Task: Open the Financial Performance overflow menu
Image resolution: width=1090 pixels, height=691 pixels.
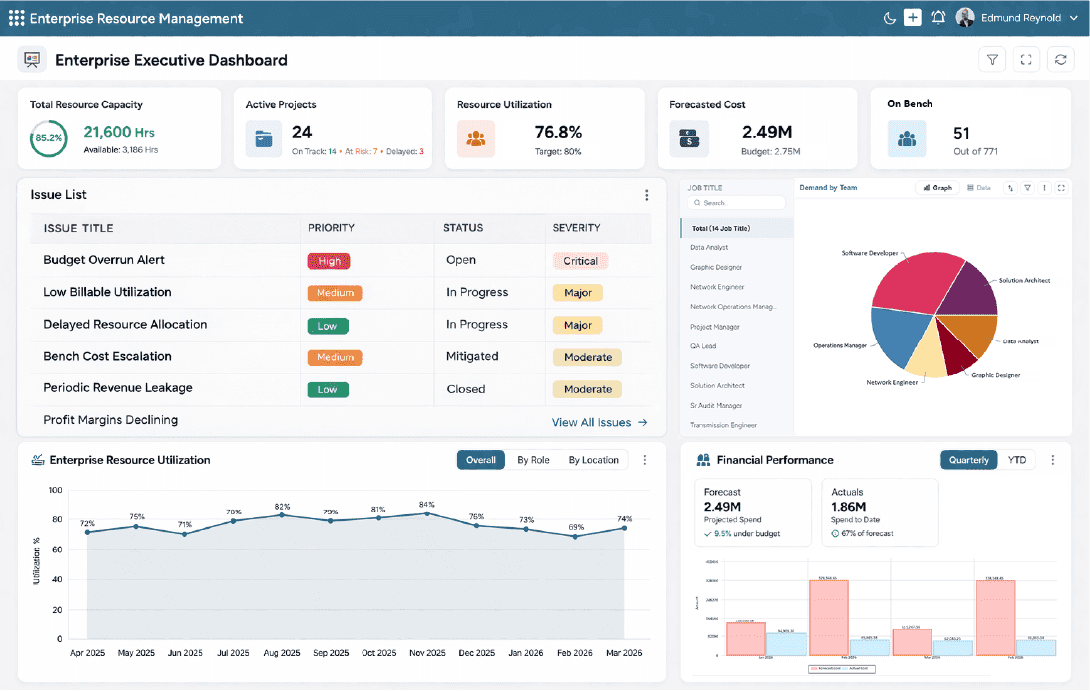Action: (x=1052, y=460)
